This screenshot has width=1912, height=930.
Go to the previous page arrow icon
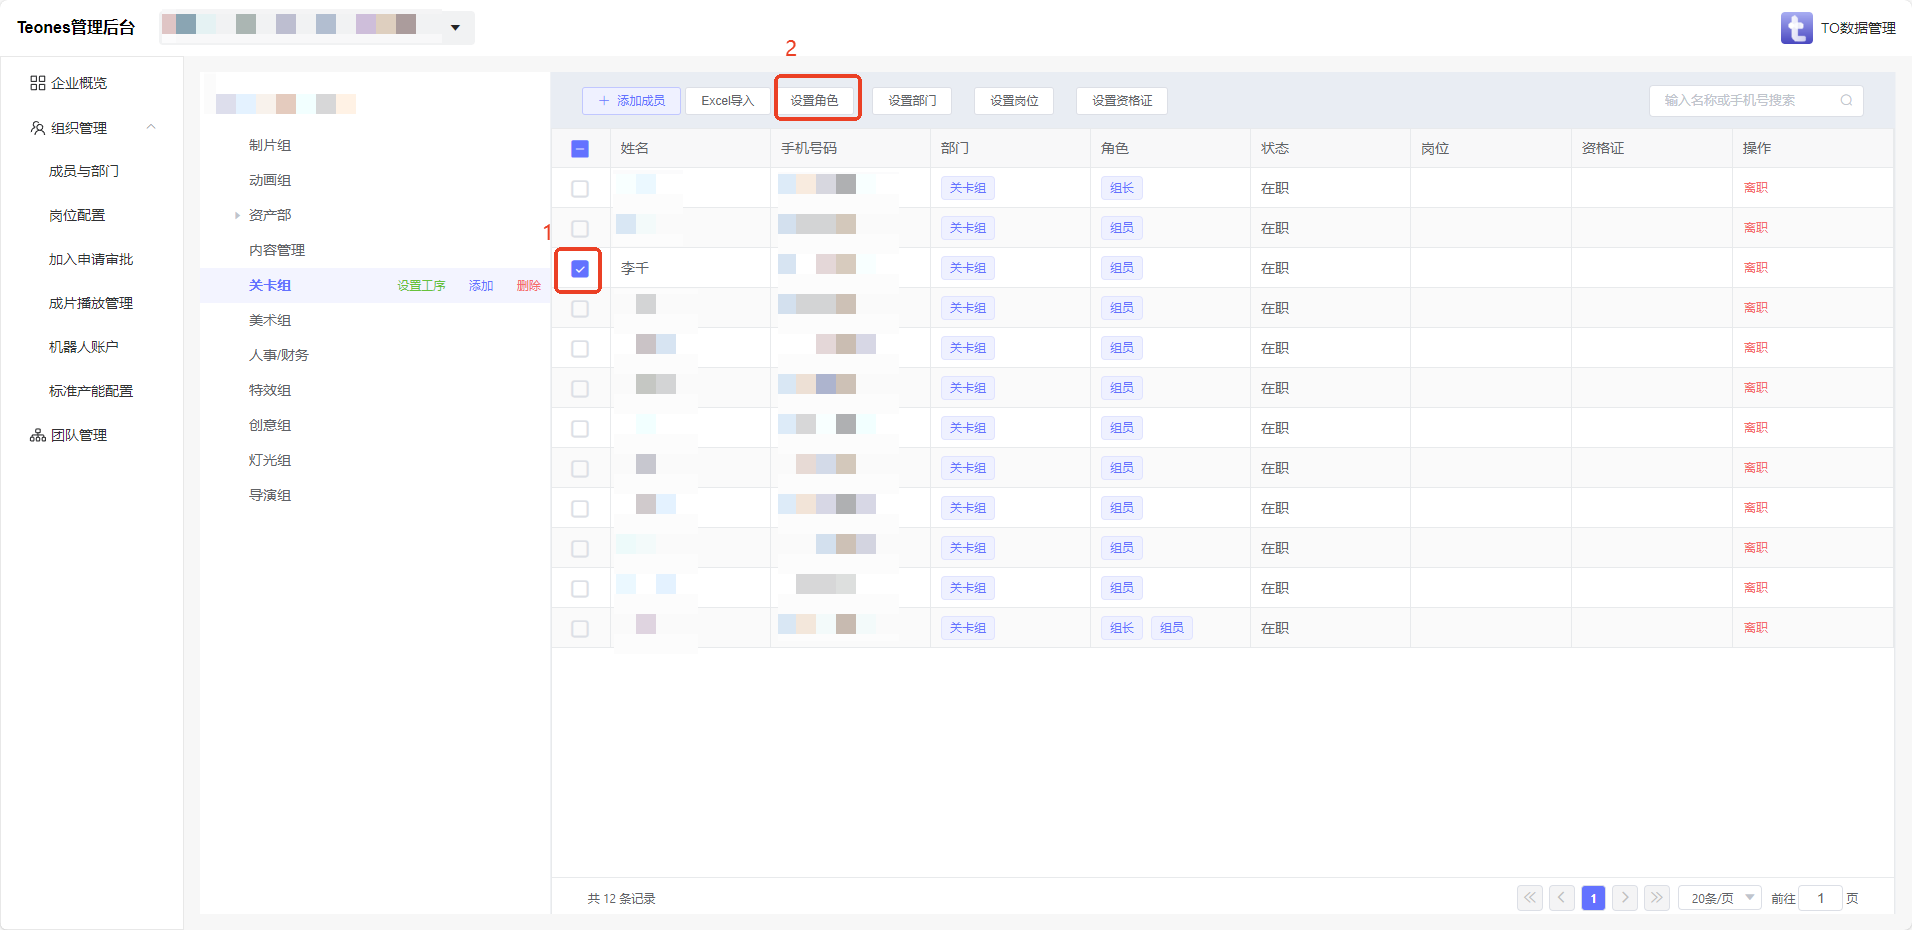click(x=1562, y=898)
